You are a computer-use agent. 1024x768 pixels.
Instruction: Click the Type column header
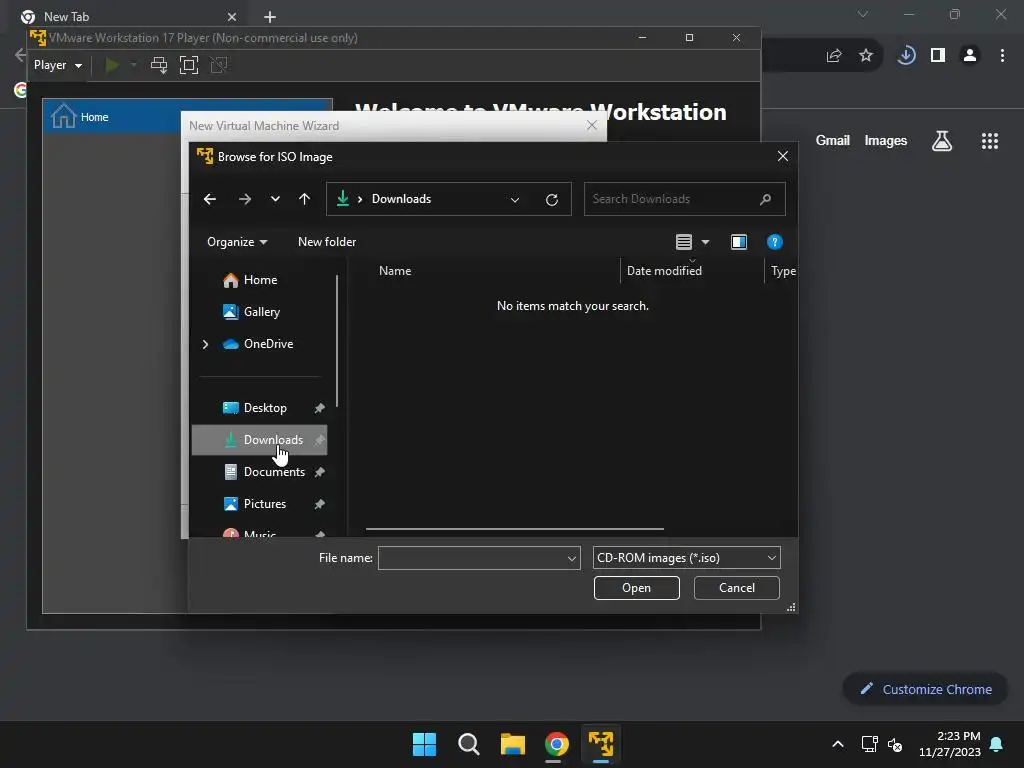click(x=783, y=270)
